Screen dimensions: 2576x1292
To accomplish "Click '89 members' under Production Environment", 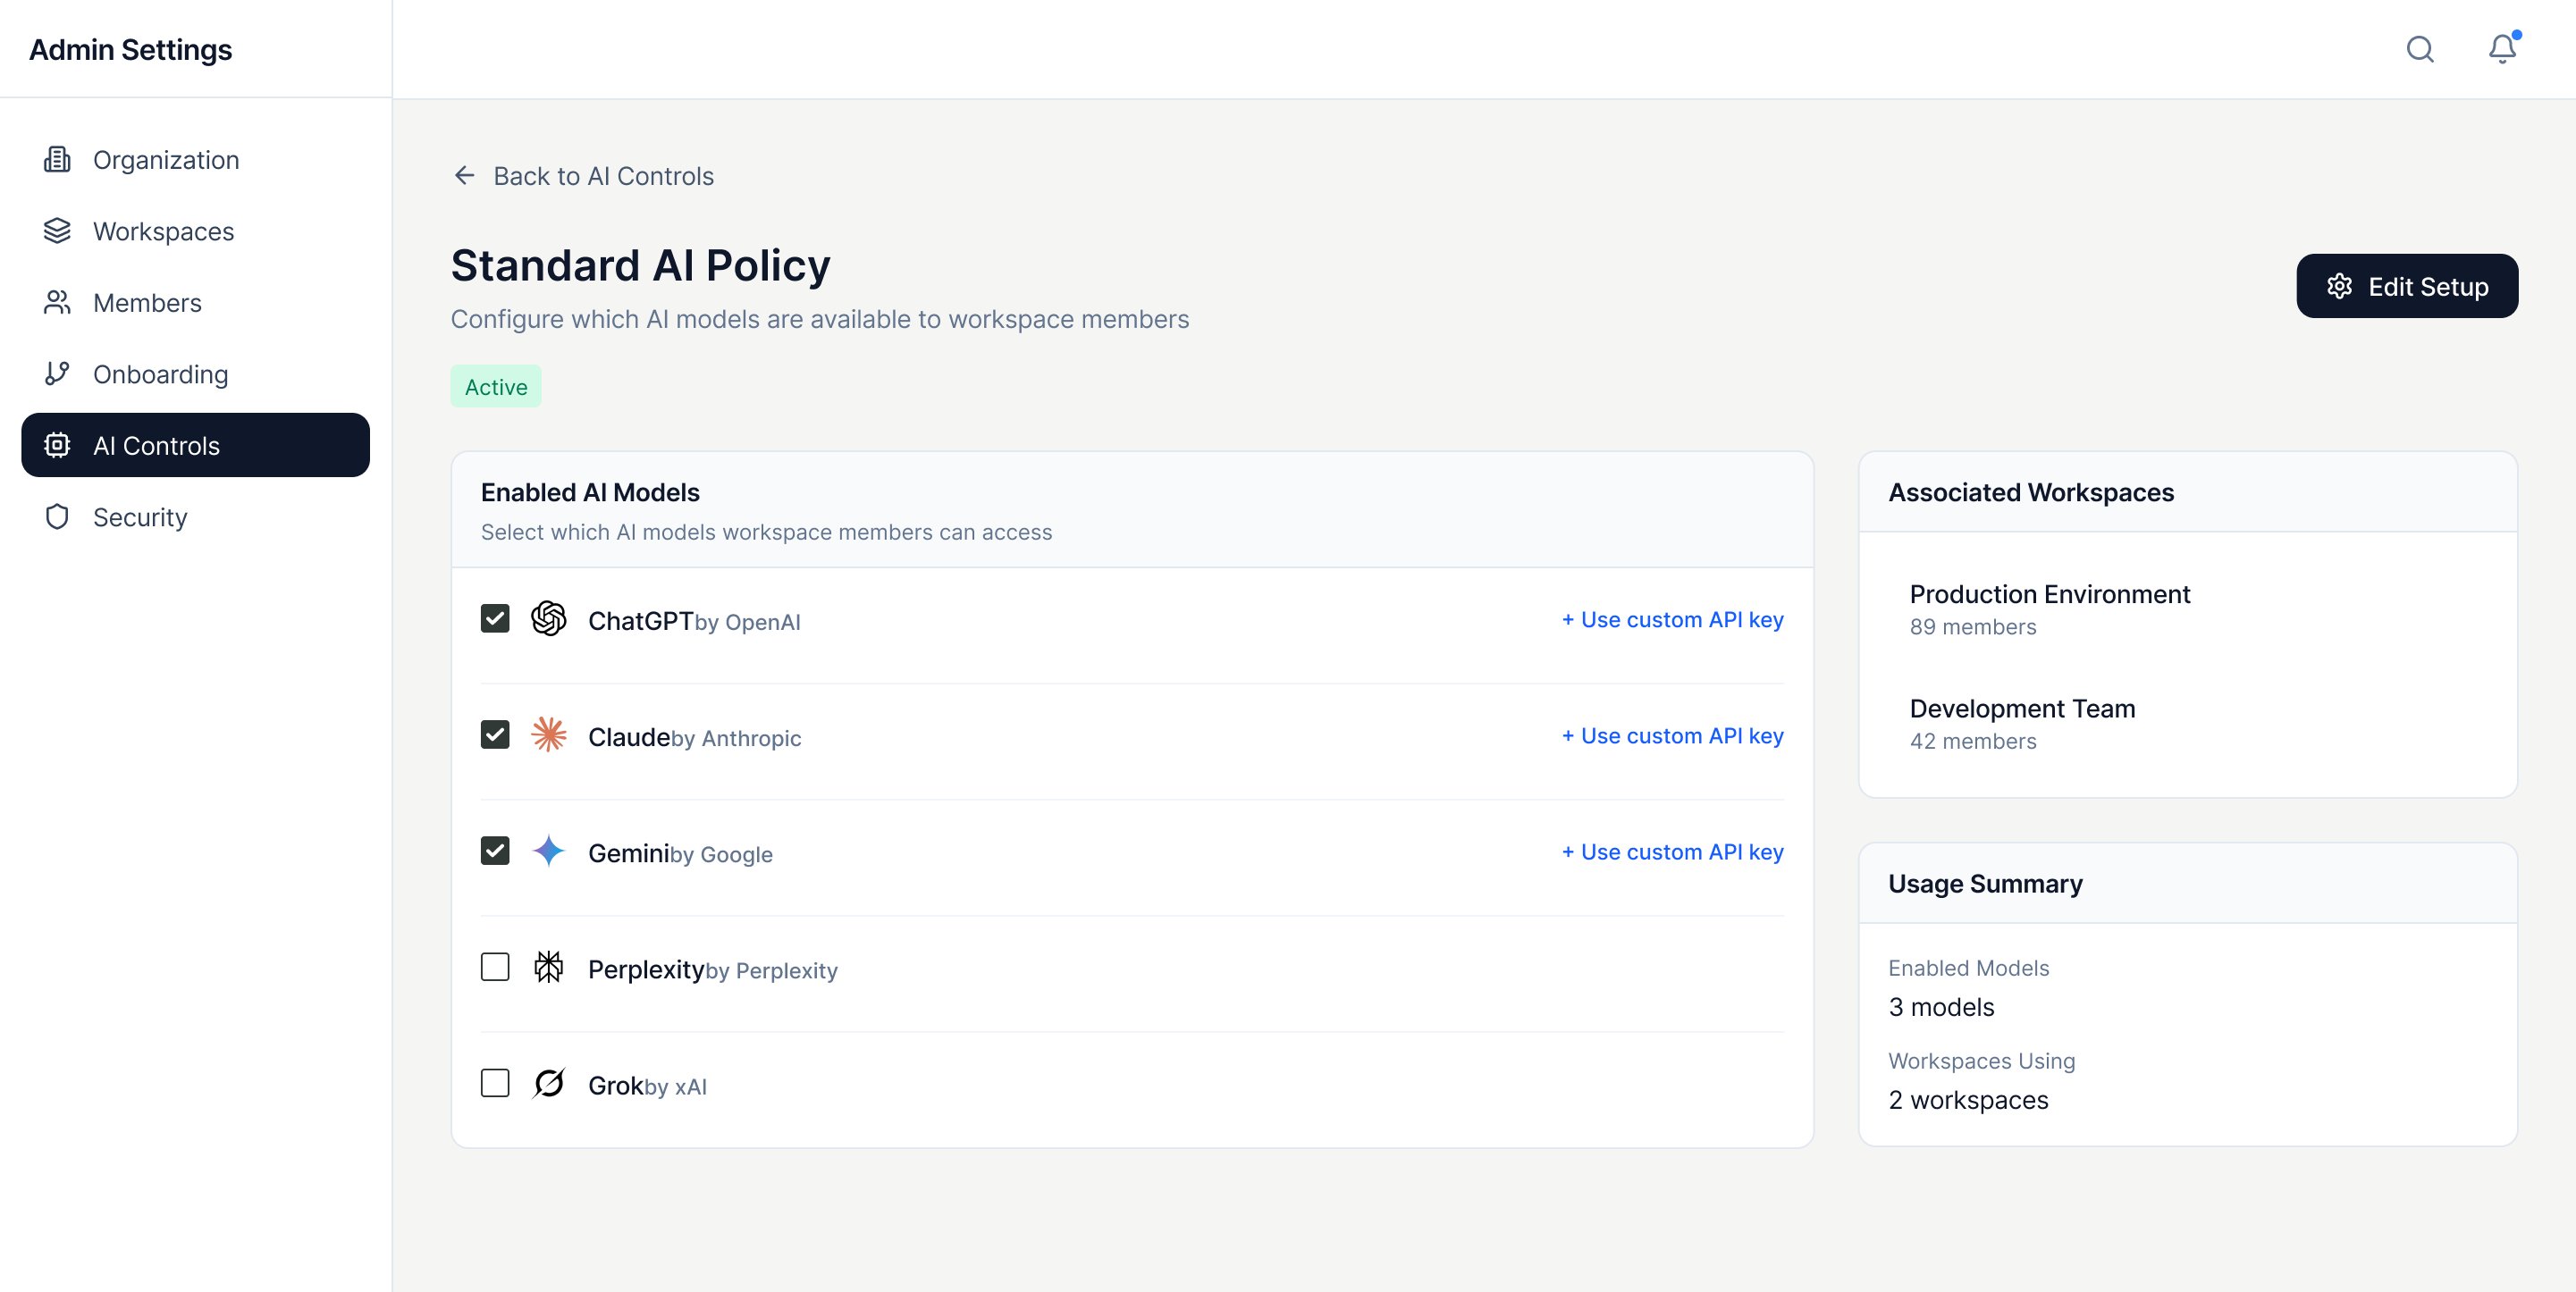I will coord(1973,627).
